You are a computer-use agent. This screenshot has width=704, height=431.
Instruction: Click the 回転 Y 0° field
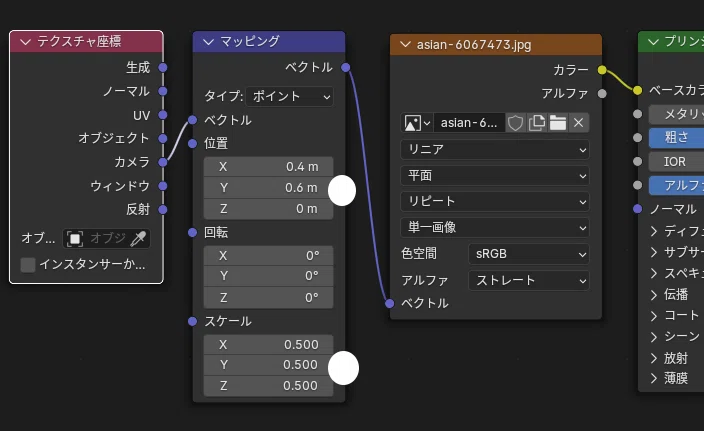268,276
